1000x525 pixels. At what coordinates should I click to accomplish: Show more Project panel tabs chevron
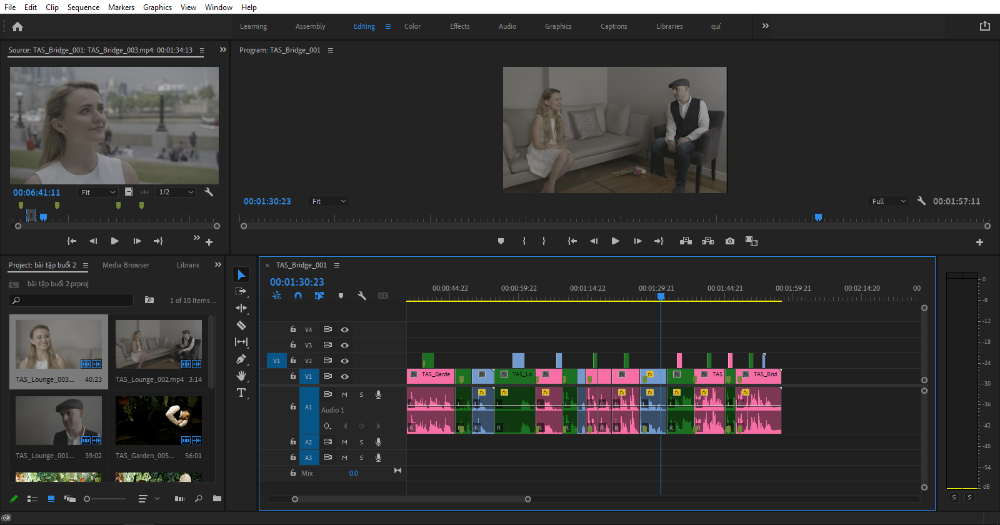[x=217, y=265]
